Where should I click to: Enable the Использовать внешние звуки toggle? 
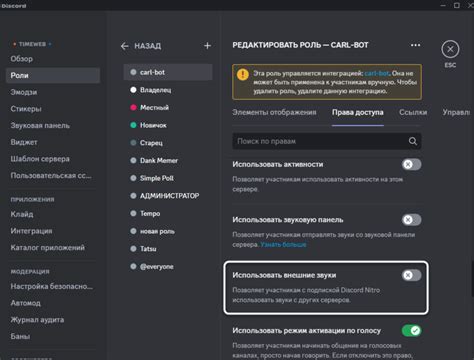[x=411, y=275]
